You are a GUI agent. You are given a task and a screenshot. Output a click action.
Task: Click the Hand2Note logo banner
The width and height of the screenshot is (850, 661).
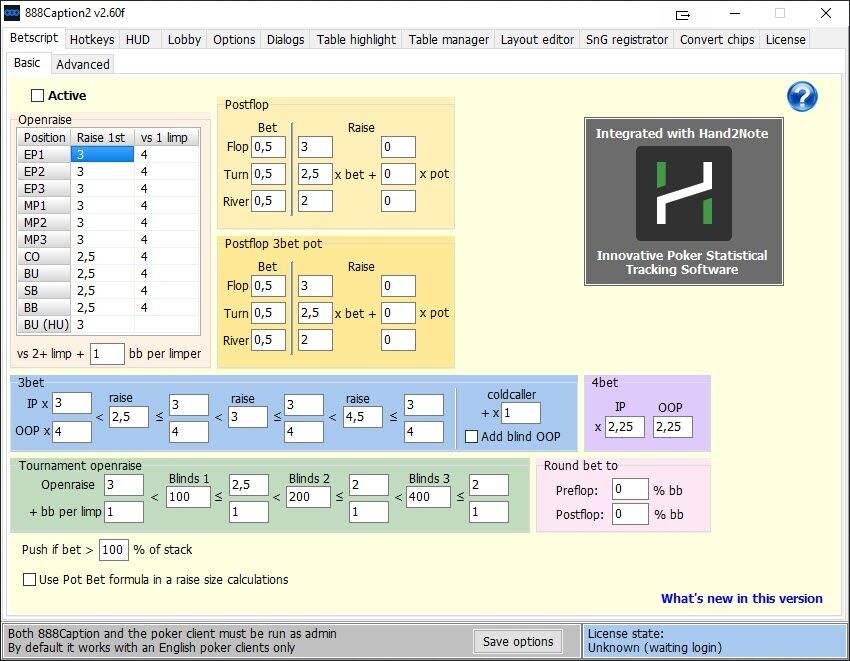point(684,201)
